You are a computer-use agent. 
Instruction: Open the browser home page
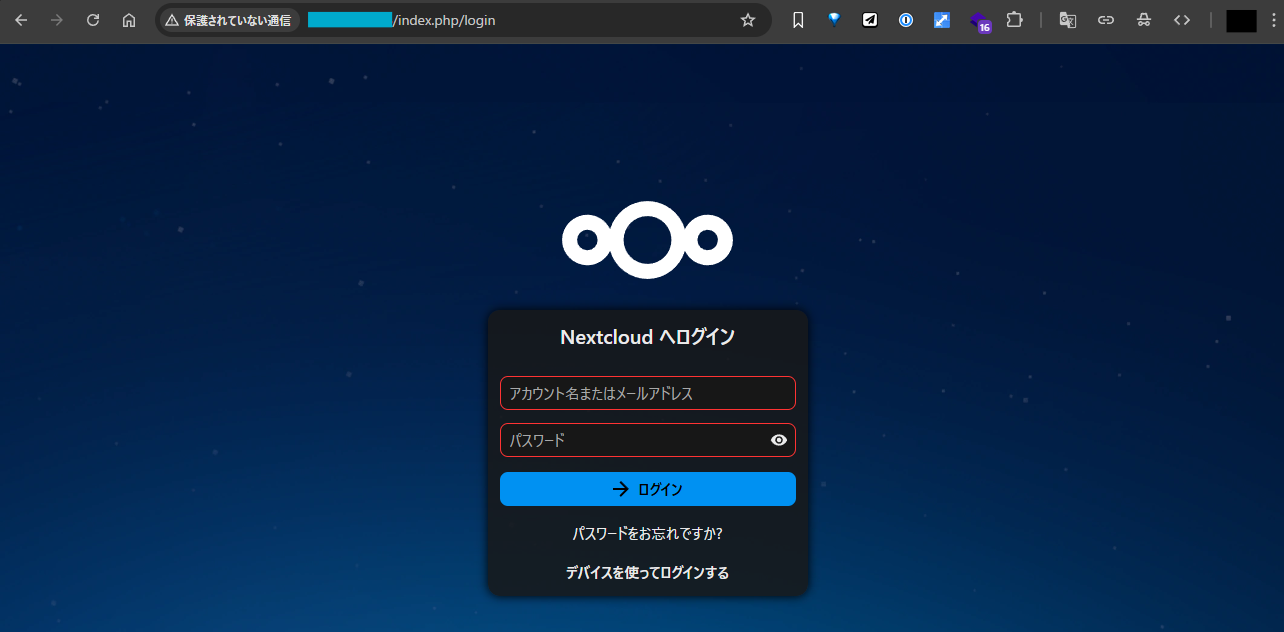pyautogui.click(x=129, y=20)
